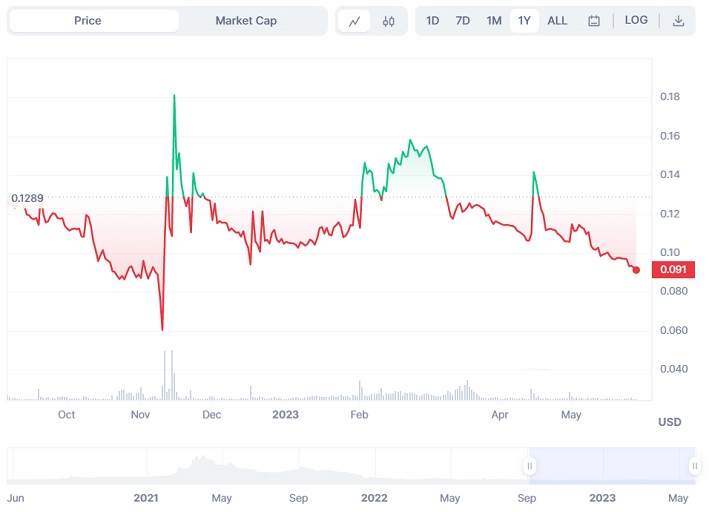Grab the right range slider handle

click(x=695, y=466)
